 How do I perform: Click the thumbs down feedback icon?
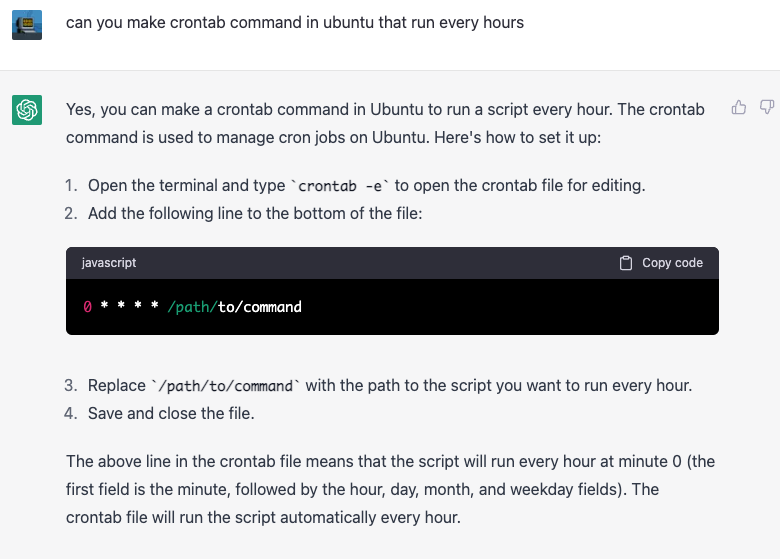click(x=767, y=107)
